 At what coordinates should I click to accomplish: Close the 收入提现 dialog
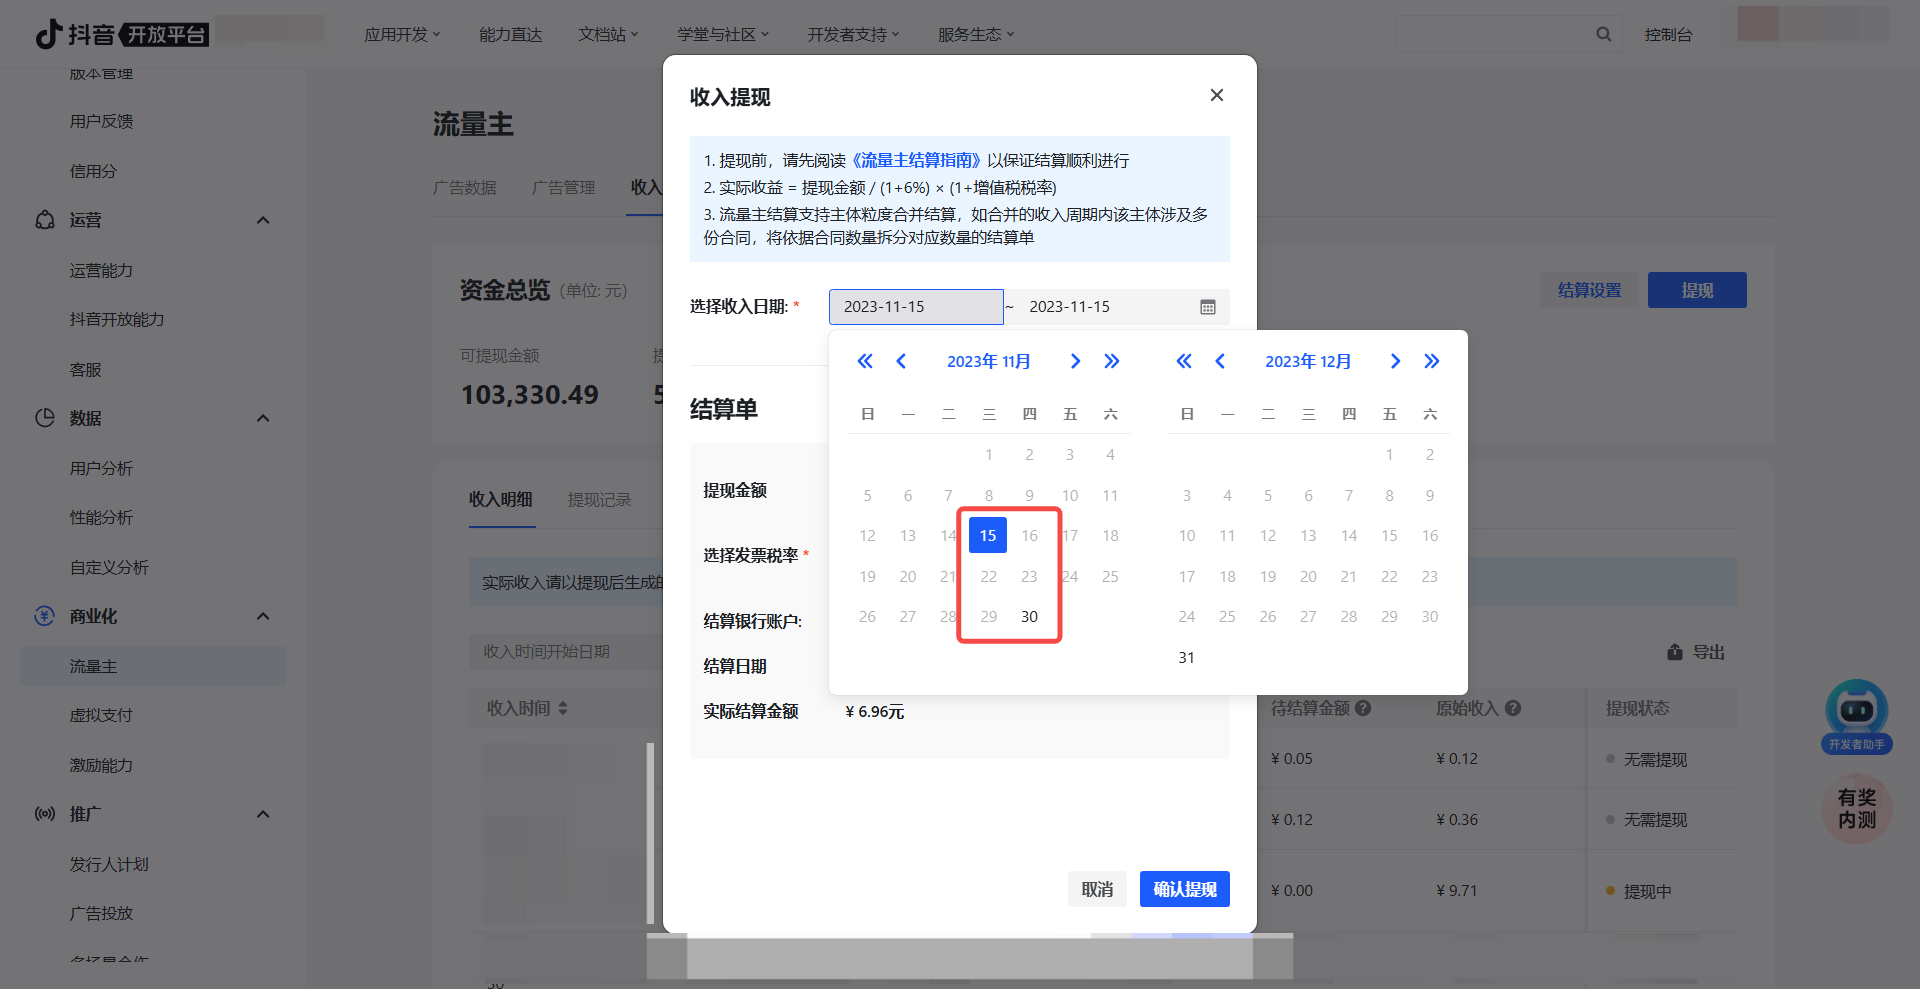pos(1217,95)
